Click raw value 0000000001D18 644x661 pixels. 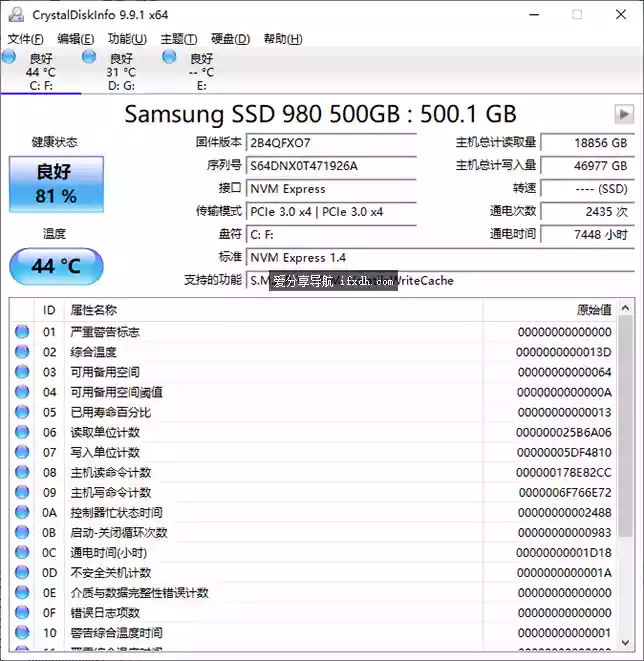564,553
